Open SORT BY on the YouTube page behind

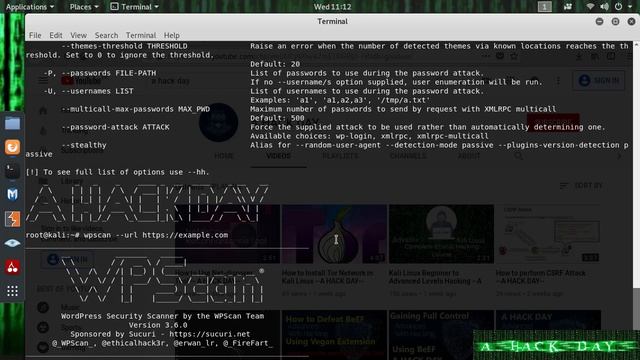pyautogui.click(x=582, y=185)
